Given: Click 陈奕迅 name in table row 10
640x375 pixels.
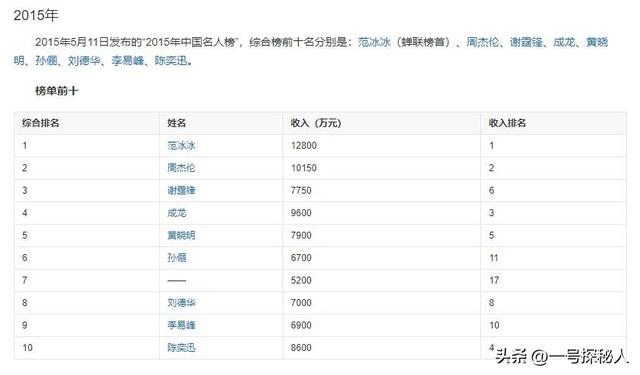Looking at the screenshot, I should coord(181,348).
